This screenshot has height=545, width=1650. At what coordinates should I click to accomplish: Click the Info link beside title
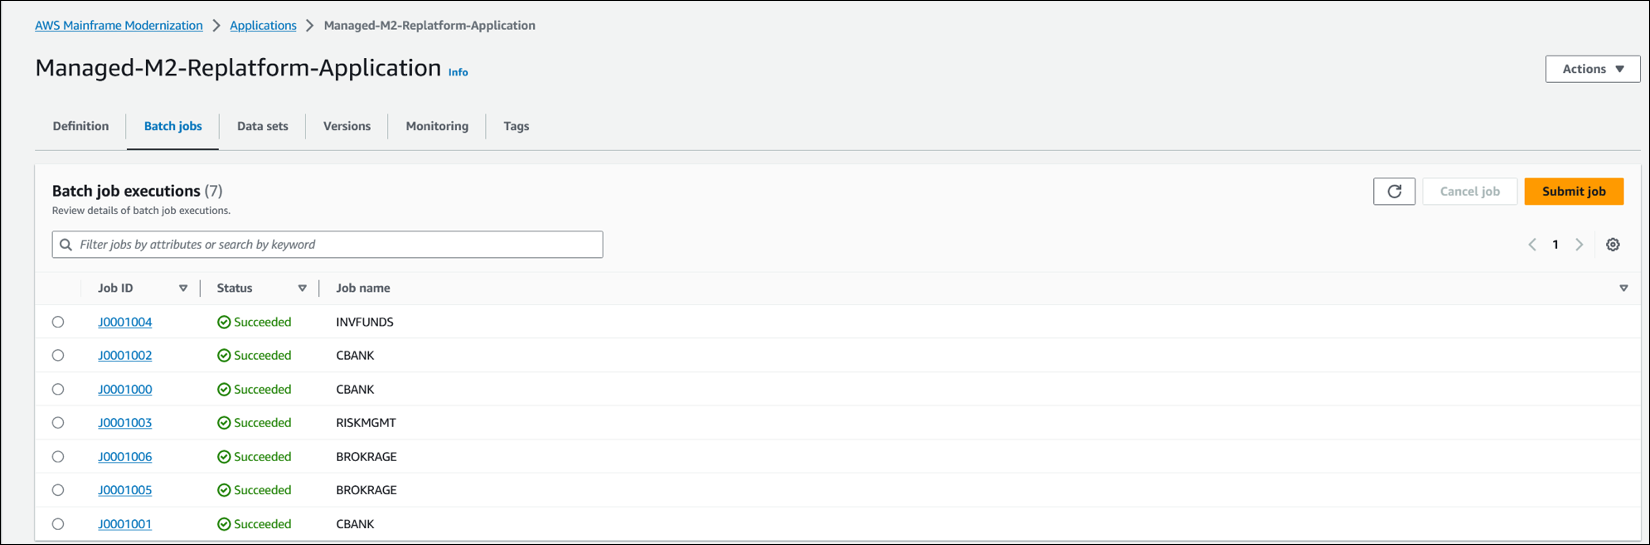pyautogui.click(x=458, y=72)
